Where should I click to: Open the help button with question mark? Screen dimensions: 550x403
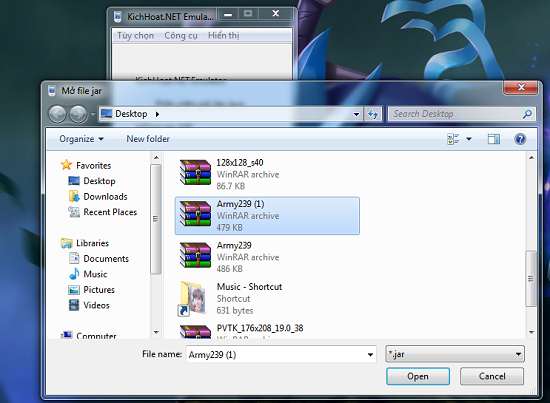coord(520,139)
